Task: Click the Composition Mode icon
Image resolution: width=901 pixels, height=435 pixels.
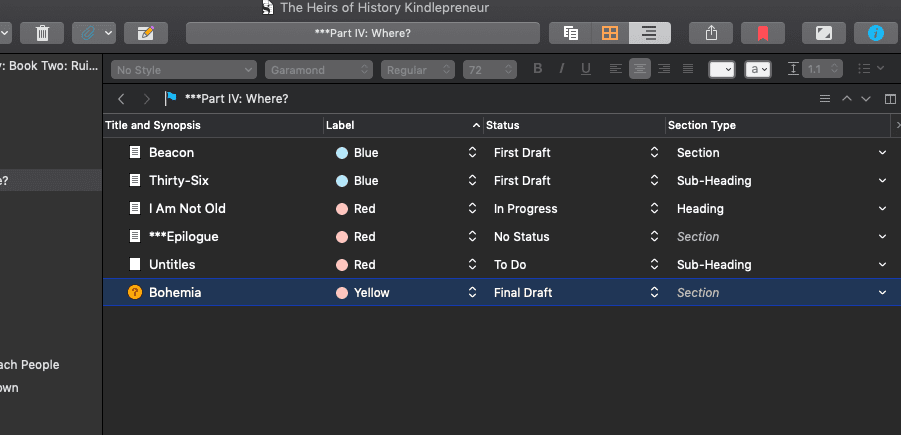Action: pyautogui.click(x=823, y=33)
